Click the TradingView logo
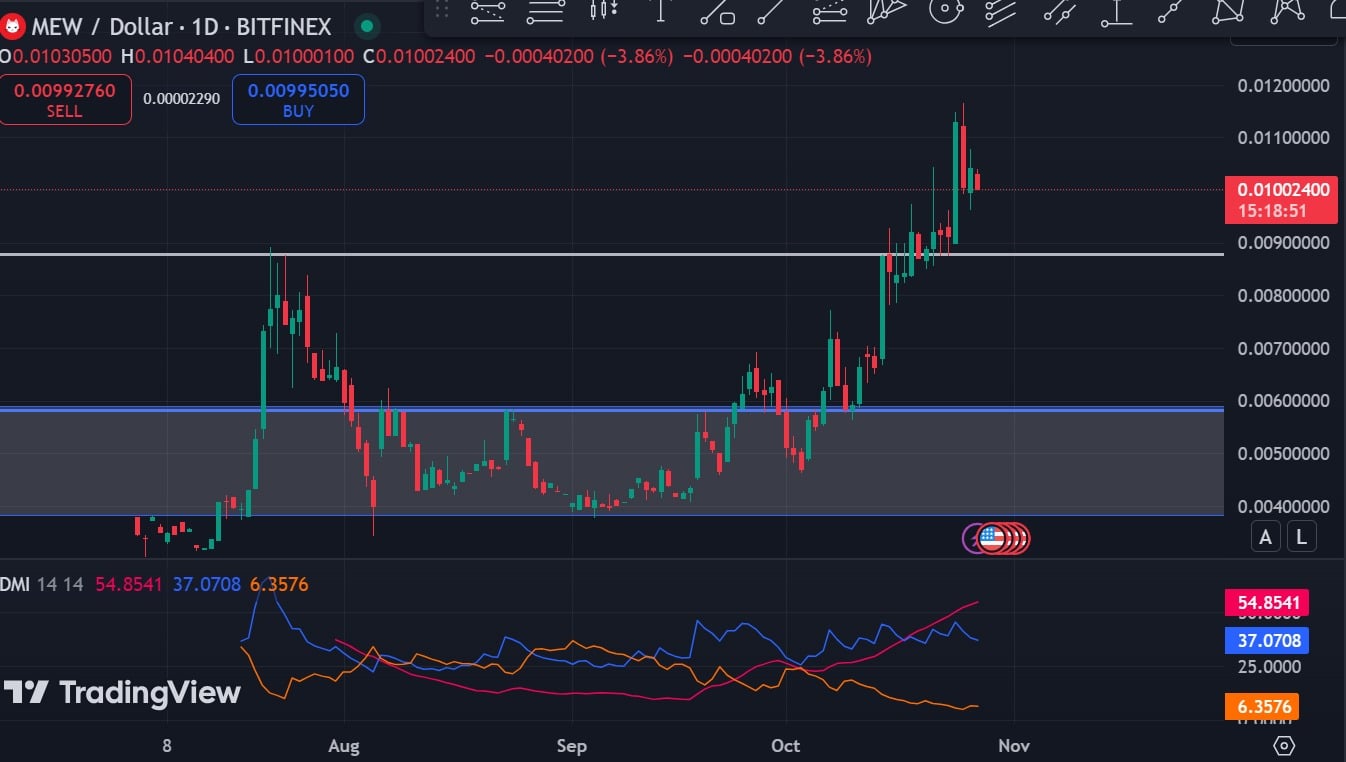The image size is (1346, 762). click(x=122, y=692)
